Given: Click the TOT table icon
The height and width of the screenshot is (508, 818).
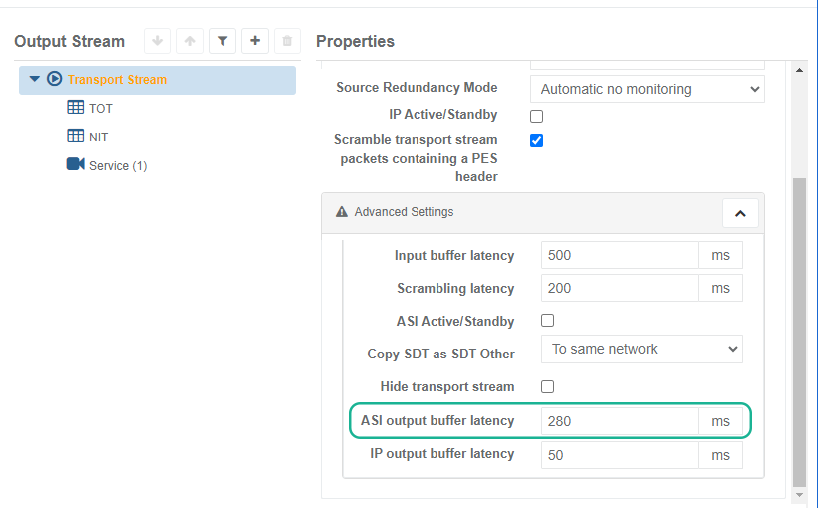Looking at the screenshot, I should click(76, 108).
